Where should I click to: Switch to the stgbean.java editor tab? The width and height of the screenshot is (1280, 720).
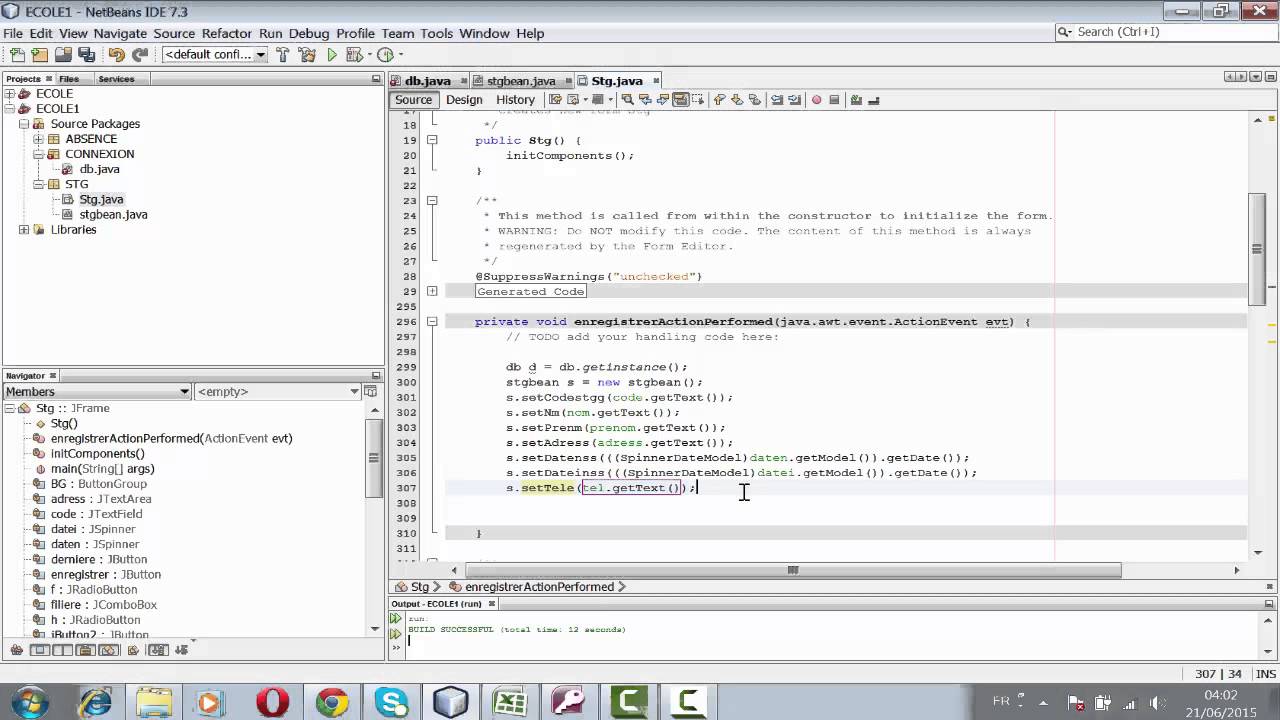[x=520, y=81]
